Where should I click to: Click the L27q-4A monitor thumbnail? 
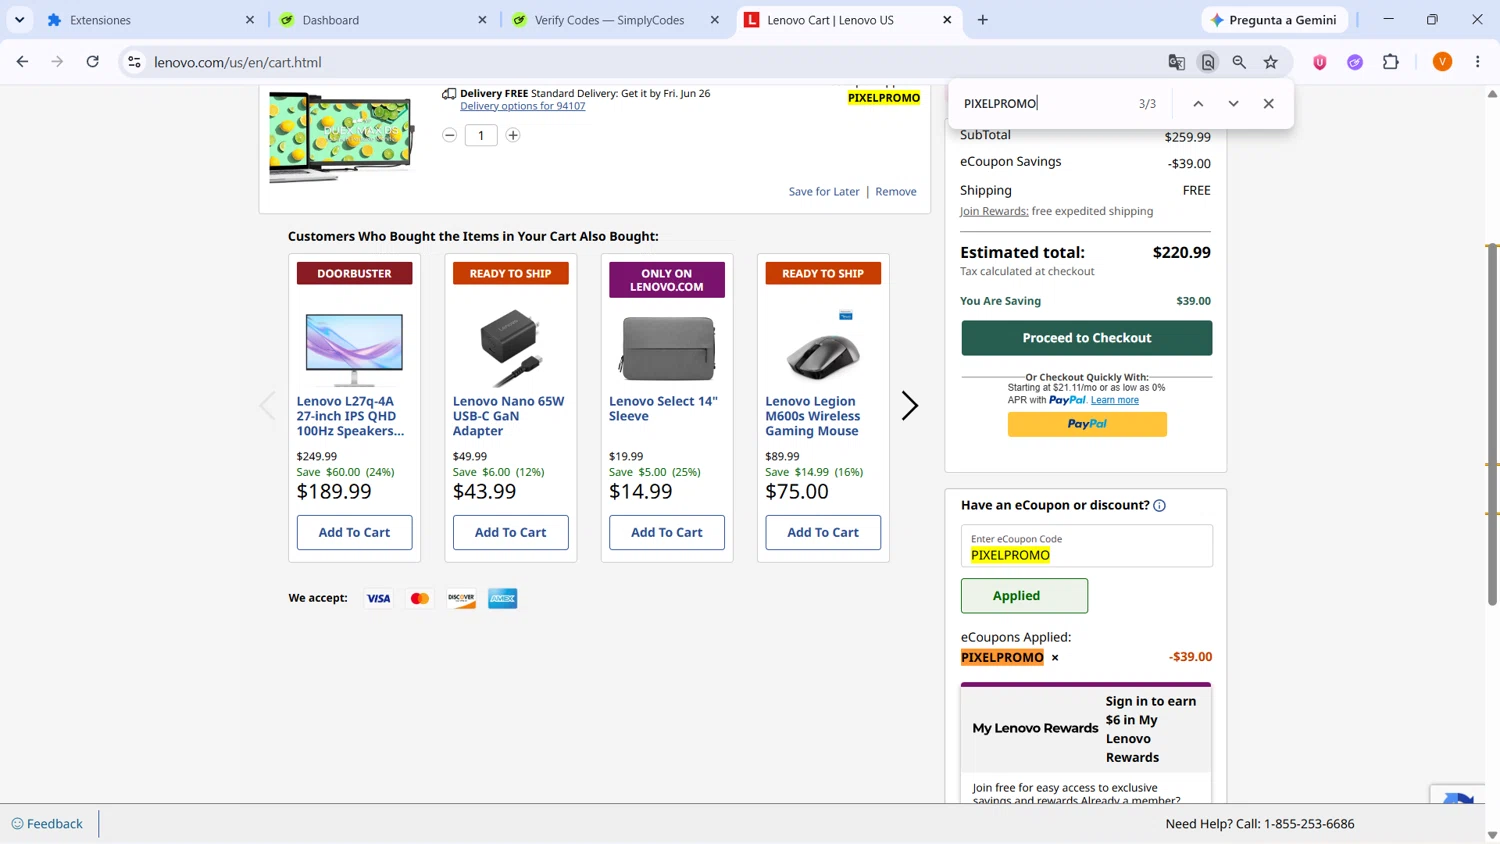click(354, 348)
